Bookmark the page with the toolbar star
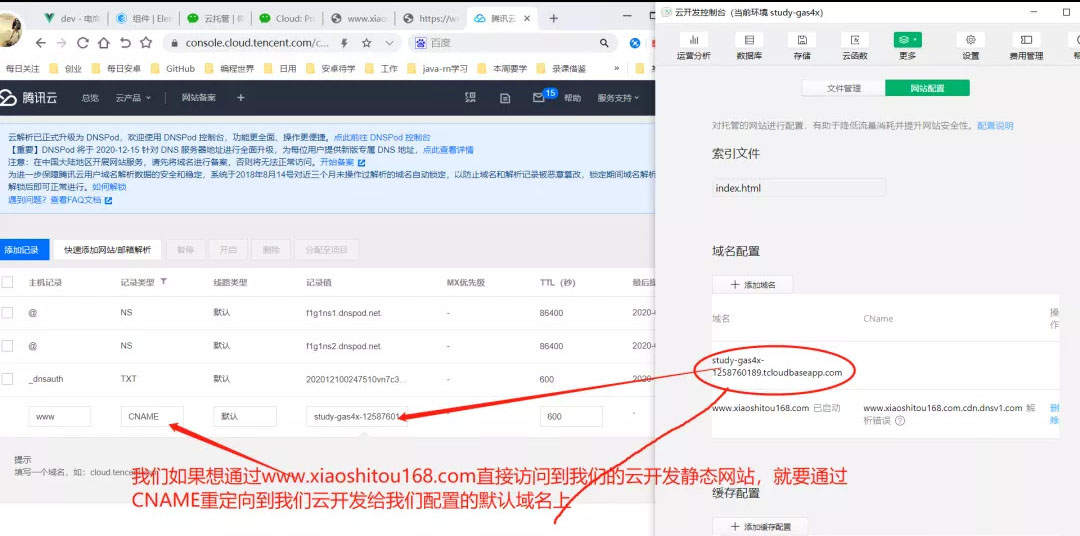The width and height of the screenshot is (1080, 536). (x=146, y=43)
